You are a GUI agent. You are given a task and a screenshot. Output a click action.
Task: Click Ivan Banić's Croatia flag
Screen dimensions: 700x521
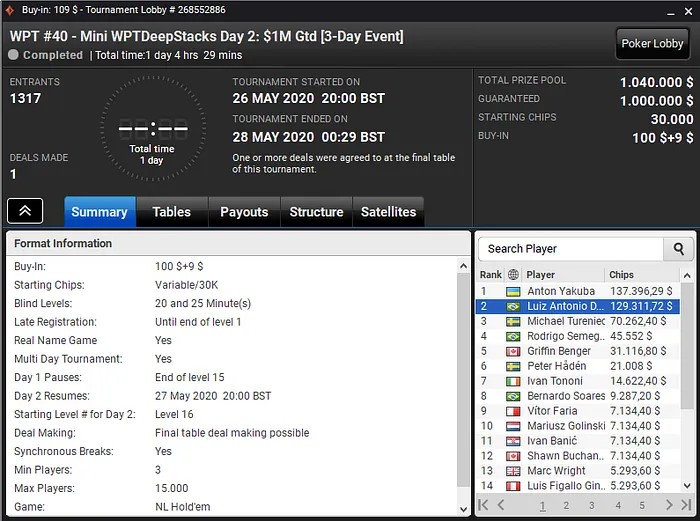513,442
